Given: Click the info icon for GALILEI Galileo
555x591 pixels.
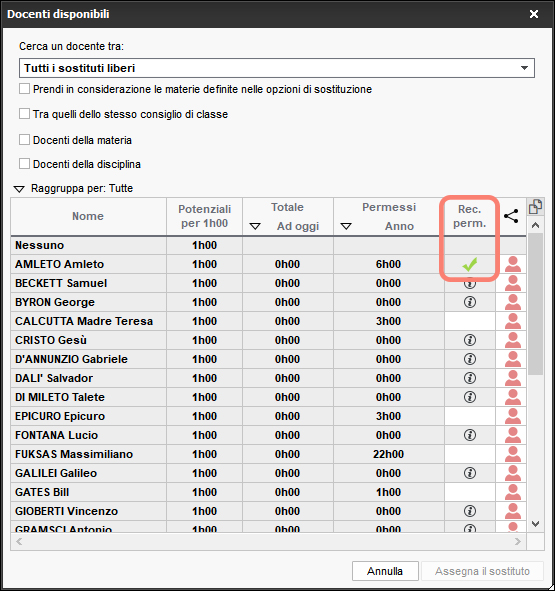Looking at the screenshot, I should 470,473.
